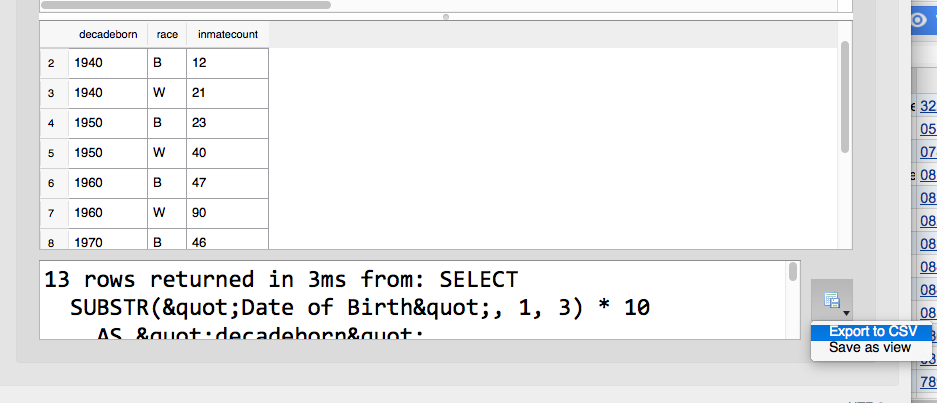The width and height of the screenshot is (937, 403).
Task: Select the cell with inmatecount 90
Action: click(228, 213)
